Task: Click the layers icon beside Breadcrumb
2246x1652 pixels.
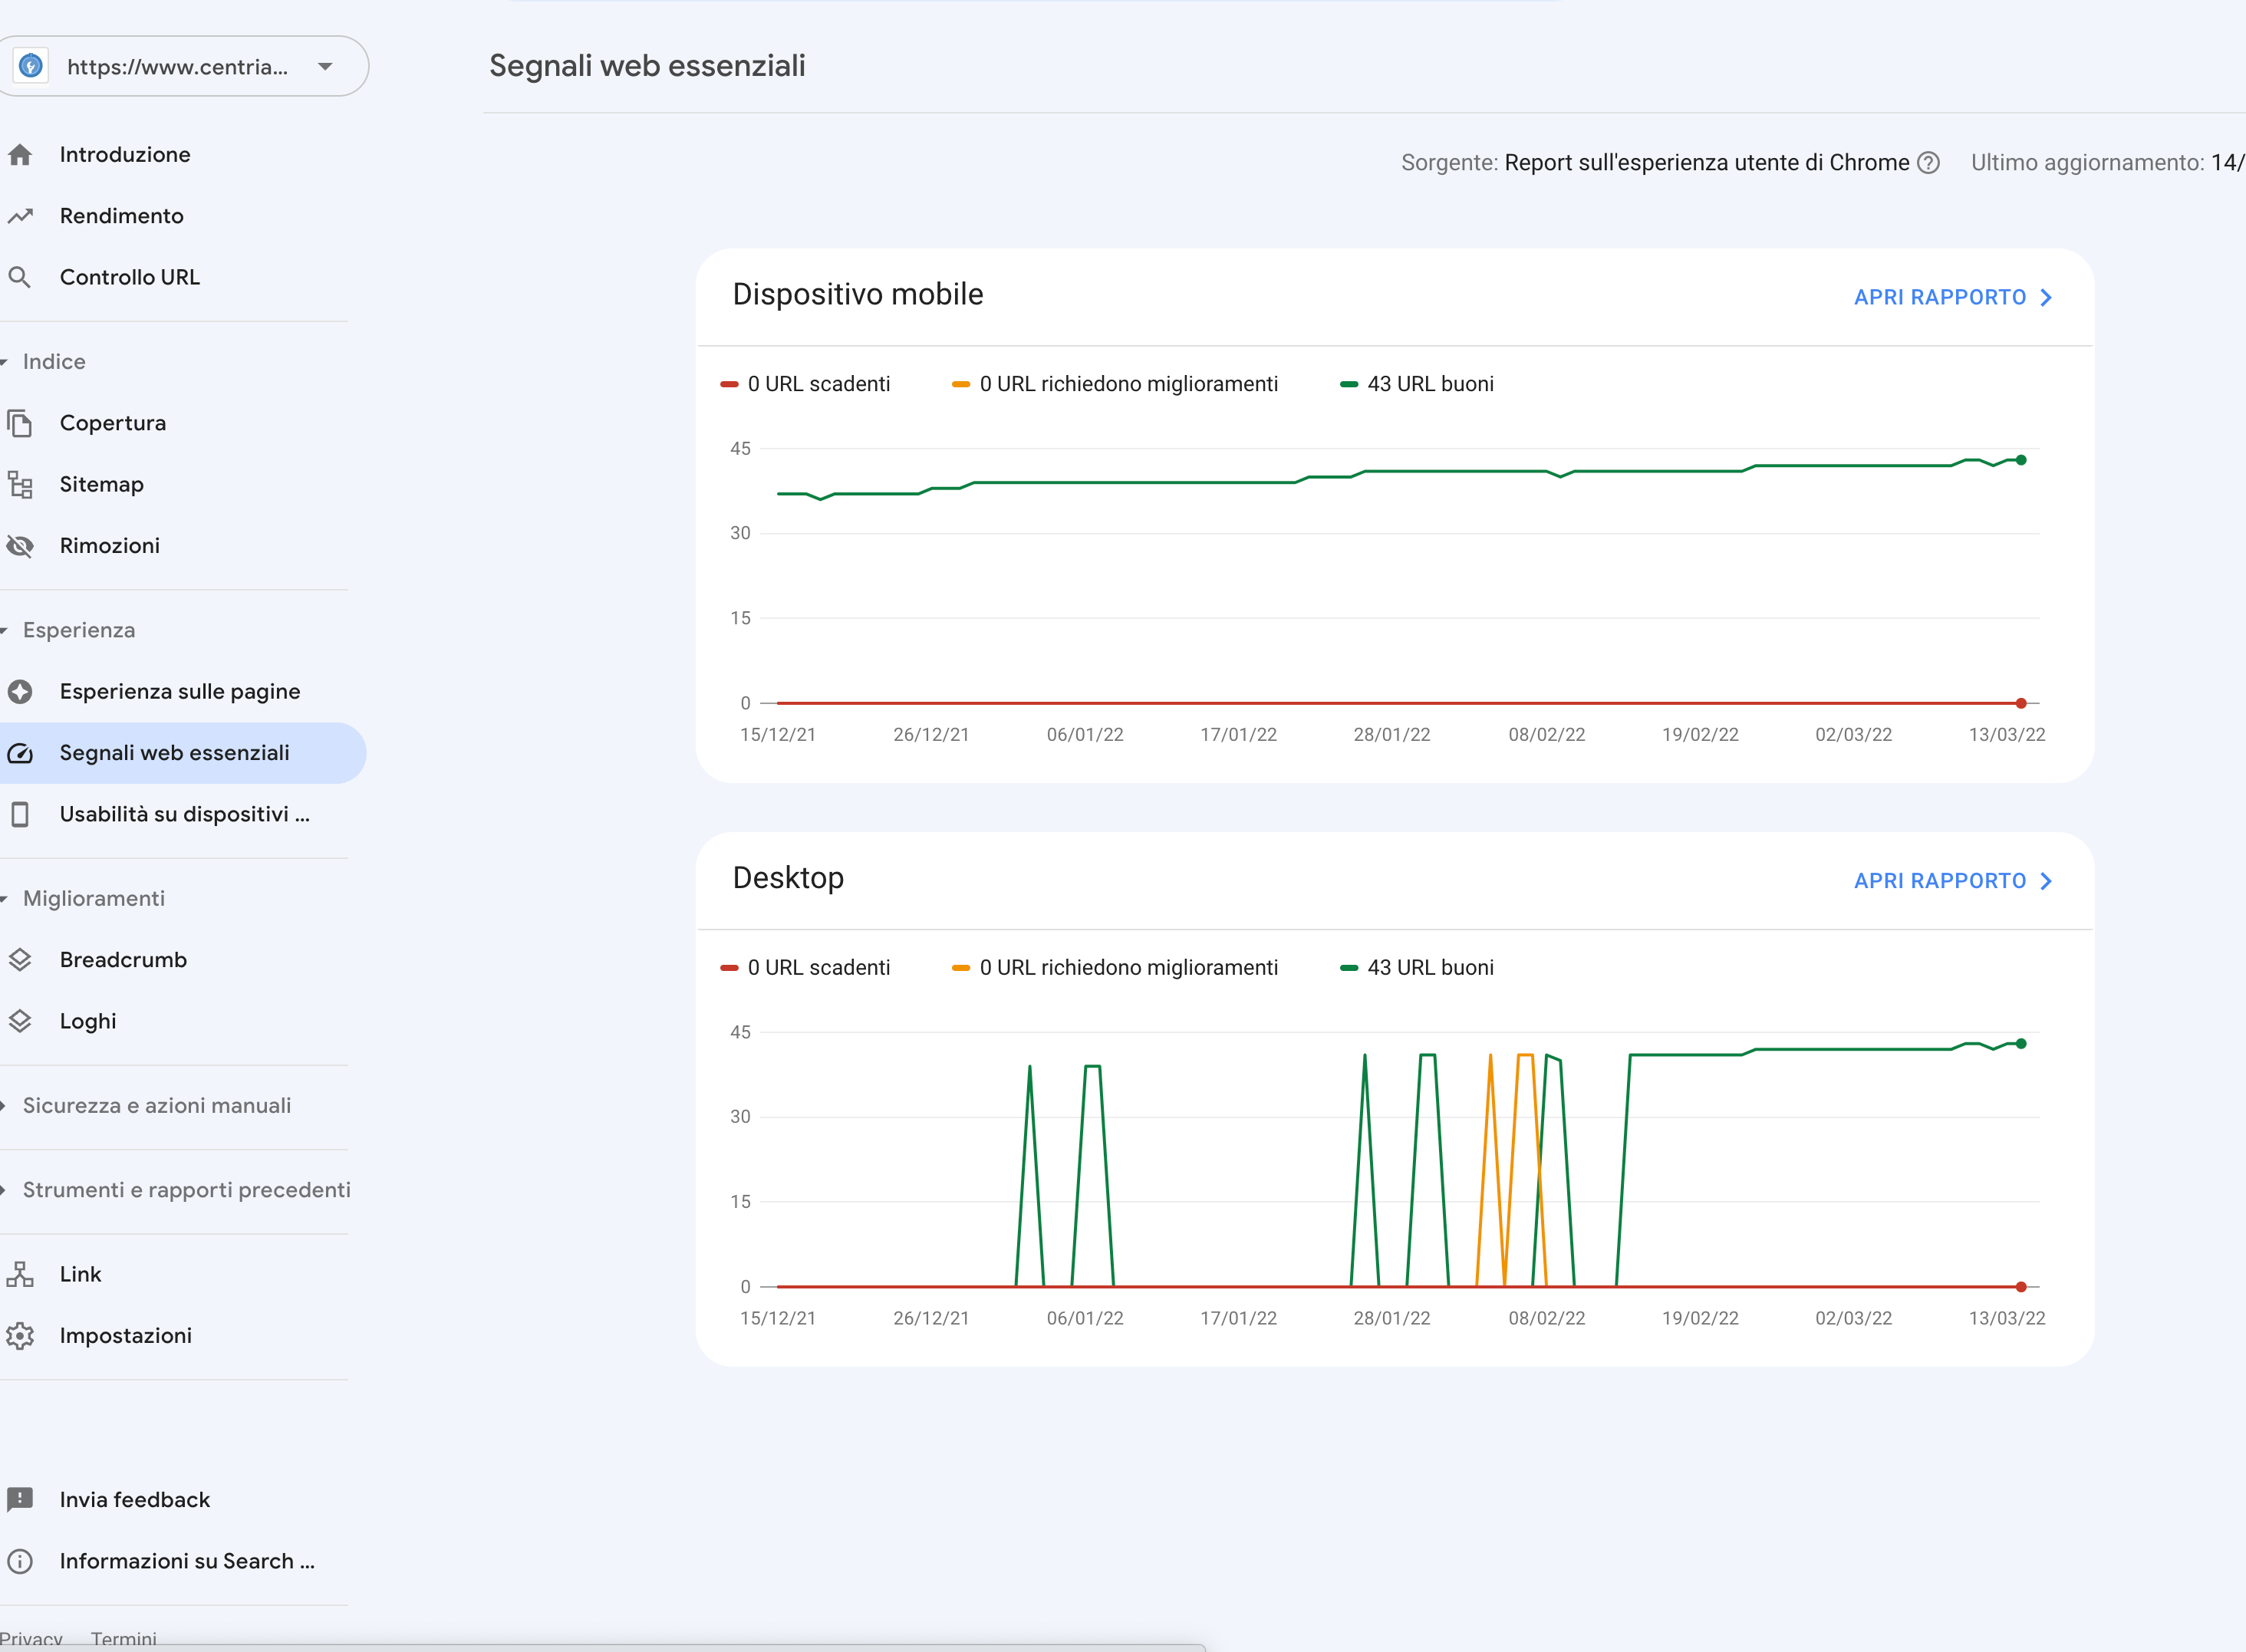Action: tap(20, 960)
